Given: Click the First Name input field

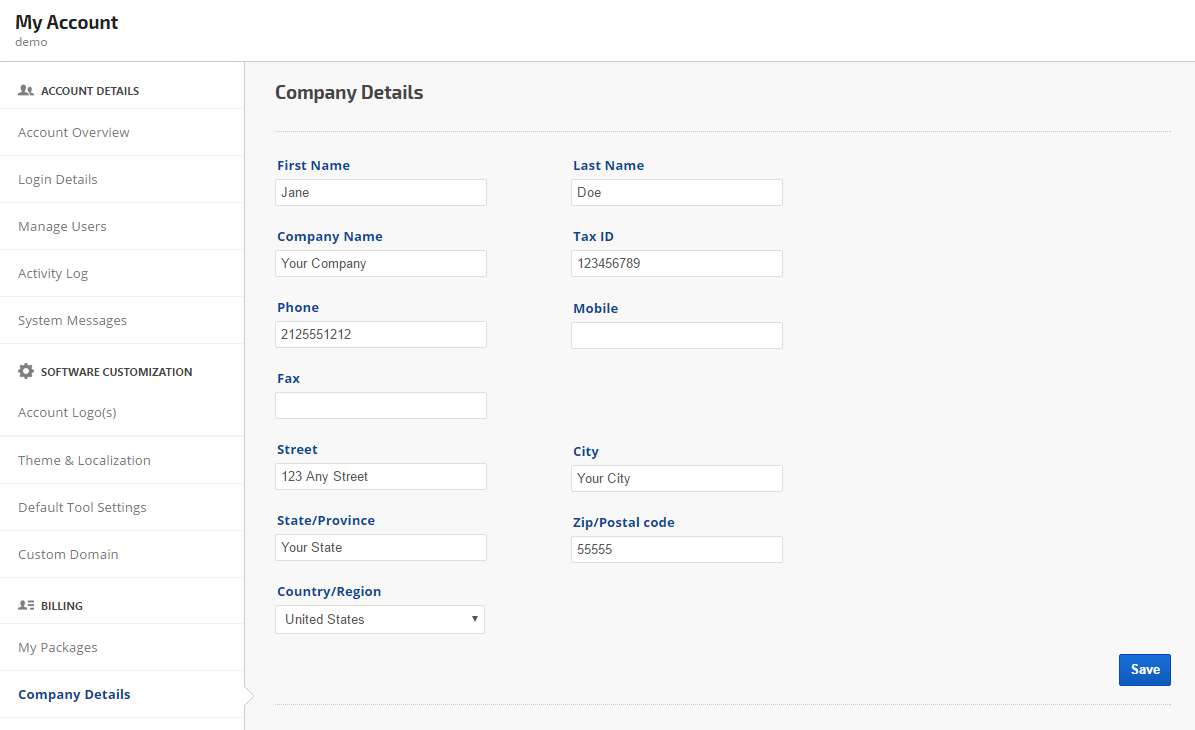Looking at the screenshot, I should coord(380,192).
